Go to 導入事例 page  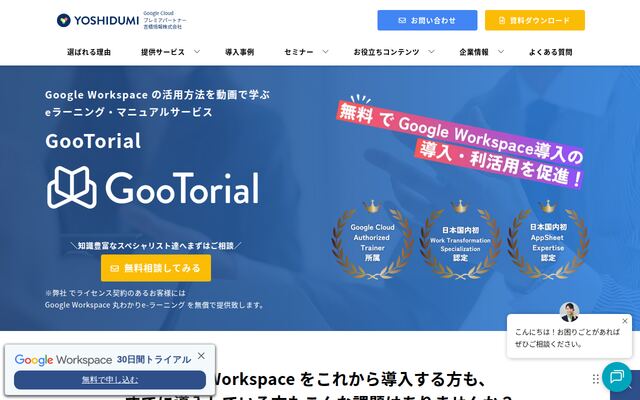pos(240,52)
